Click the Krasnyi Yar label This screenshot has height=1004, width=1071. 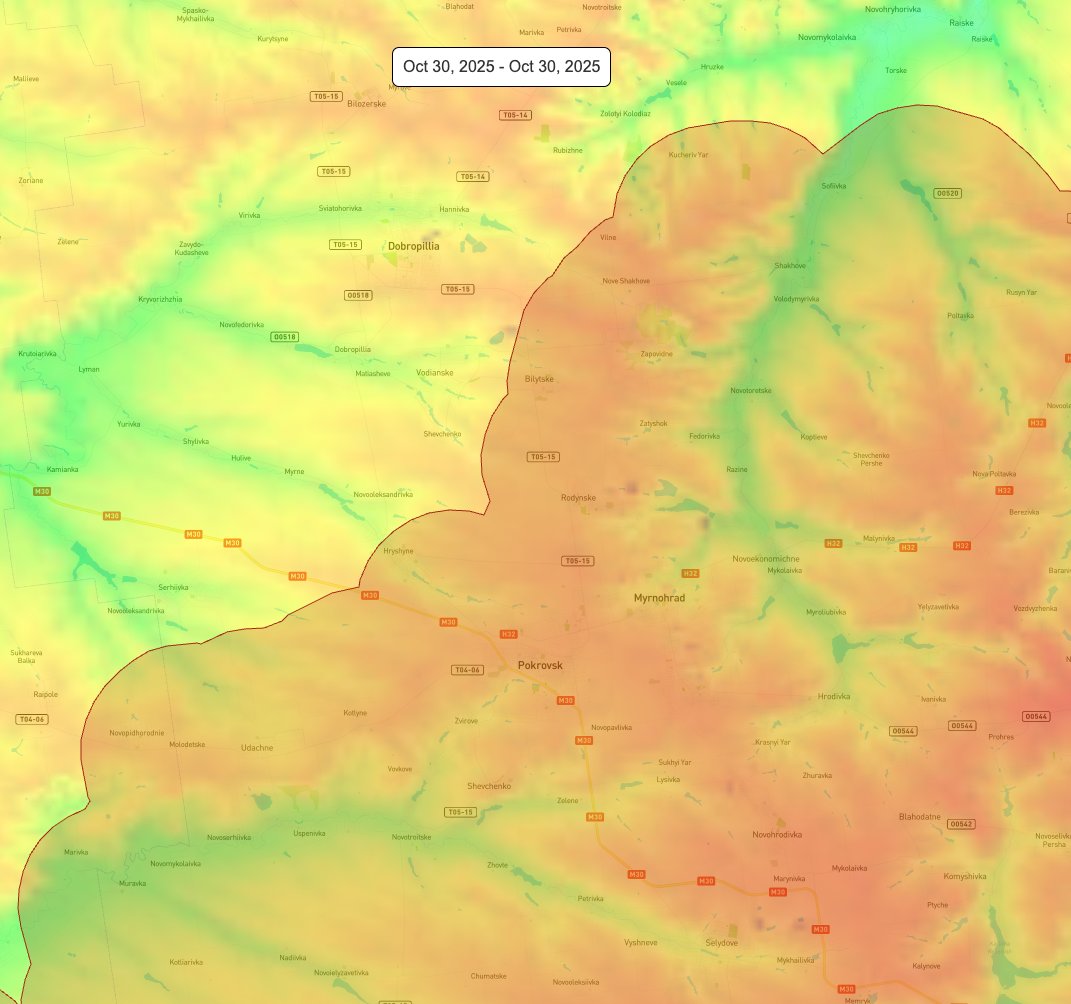click(773, 742)
